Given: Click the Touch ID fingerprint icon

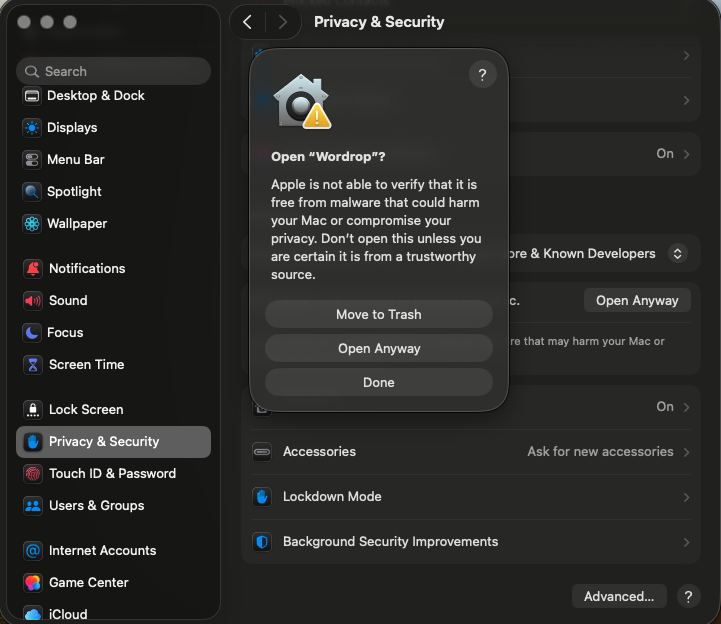Looking at the screenshot, I should [x=33, y=474].
